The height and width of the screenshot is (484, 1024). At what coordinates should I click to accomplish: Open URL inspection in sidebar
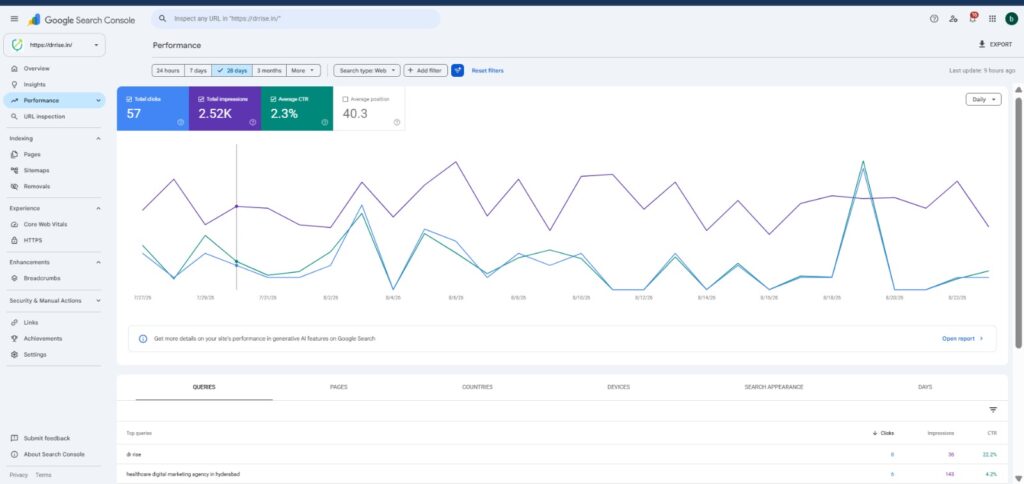pos(54,116)
